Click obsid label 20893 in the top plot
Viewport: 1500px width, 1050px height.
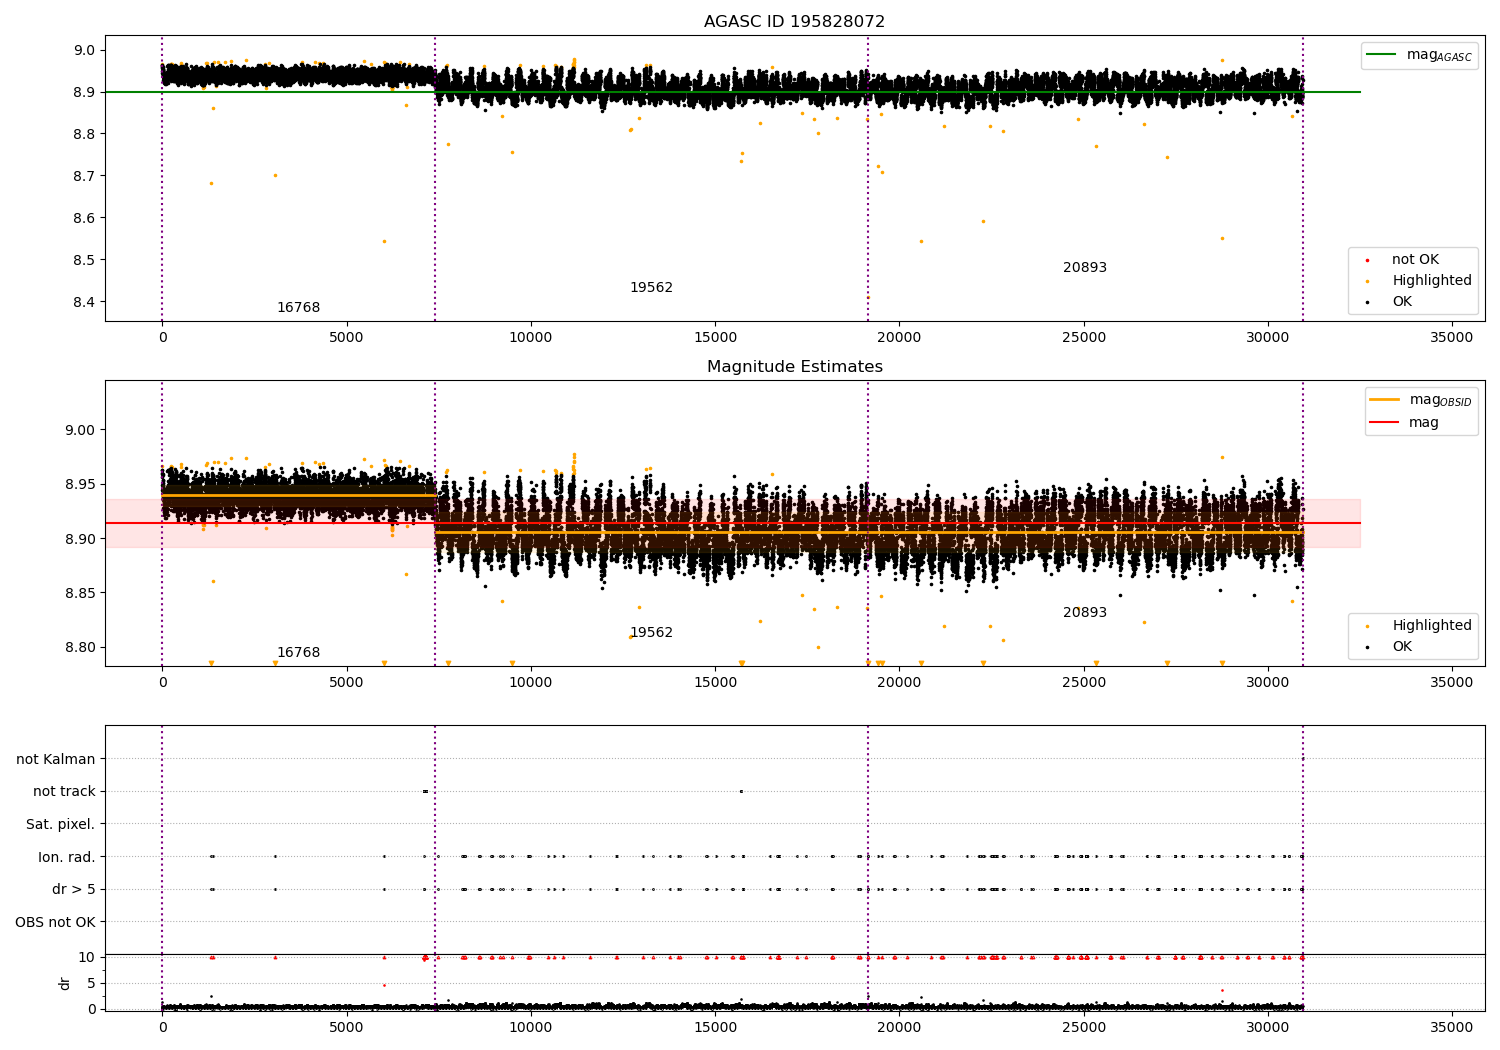pos(1085,268)
